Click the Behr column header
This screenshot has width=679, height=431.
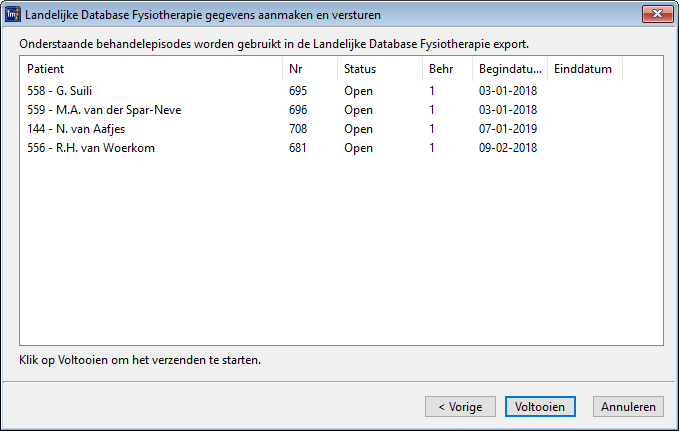446,69
